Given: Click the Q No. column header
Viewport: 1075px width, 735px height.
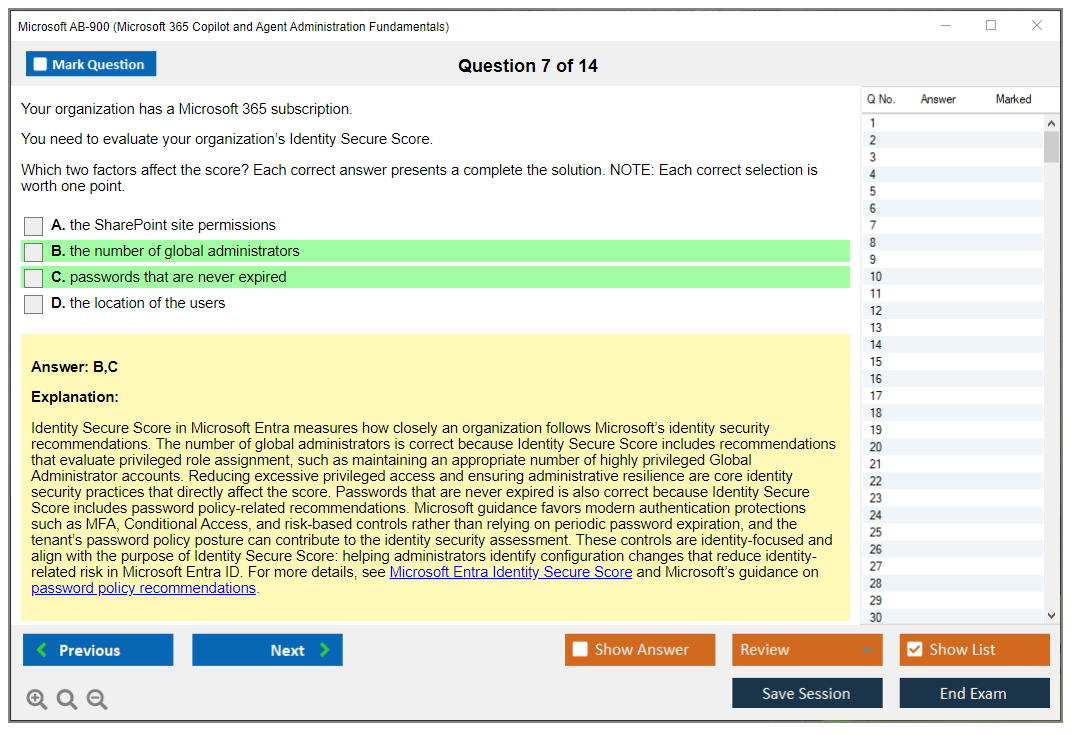Looking at the screenshot, I should pyautogui.click(x=880, y=99).
